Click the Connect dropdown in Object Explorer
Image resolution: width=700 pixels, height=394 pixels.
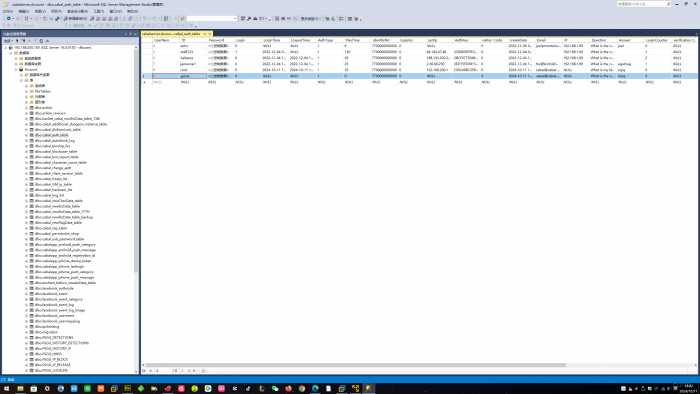pos(7,41)
